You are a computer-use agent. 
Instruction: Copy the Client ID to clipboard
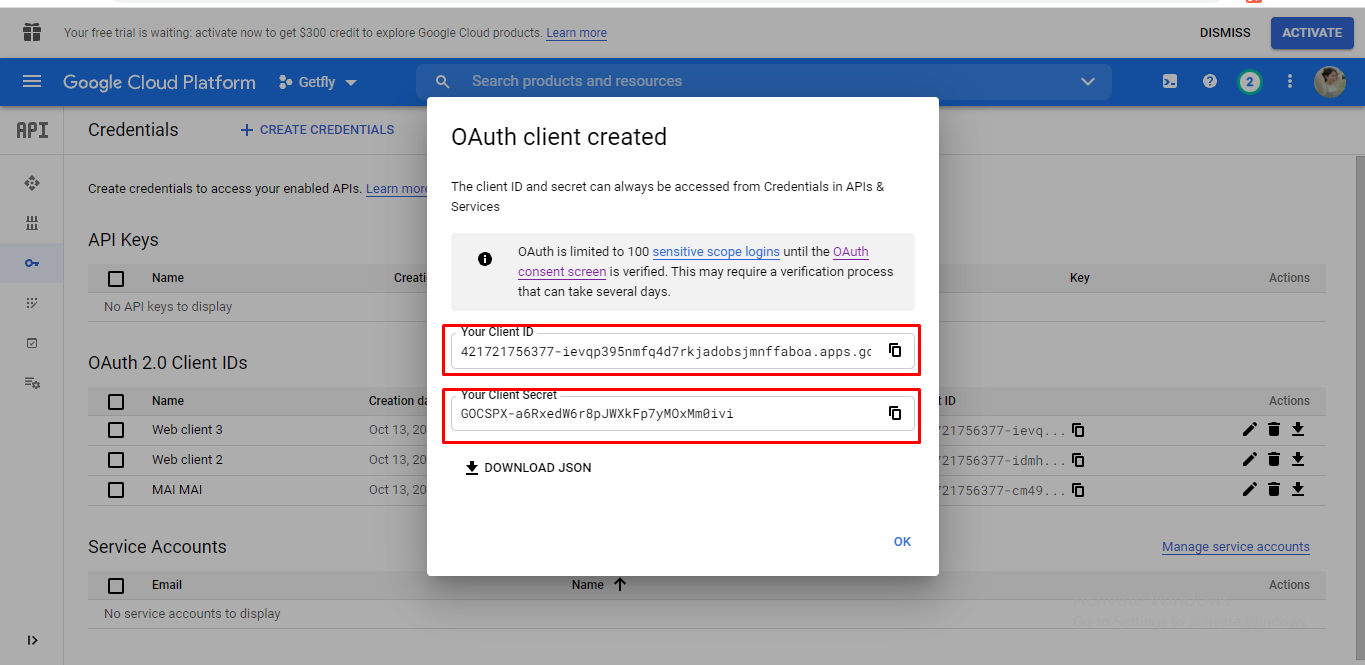pyautogui.click(x=895, y=350)
